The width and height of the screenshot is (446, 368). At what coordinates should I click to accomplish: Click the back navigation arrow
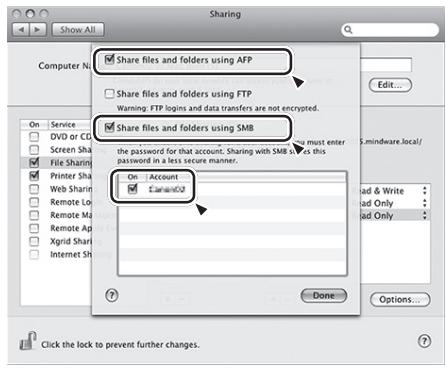21,30
